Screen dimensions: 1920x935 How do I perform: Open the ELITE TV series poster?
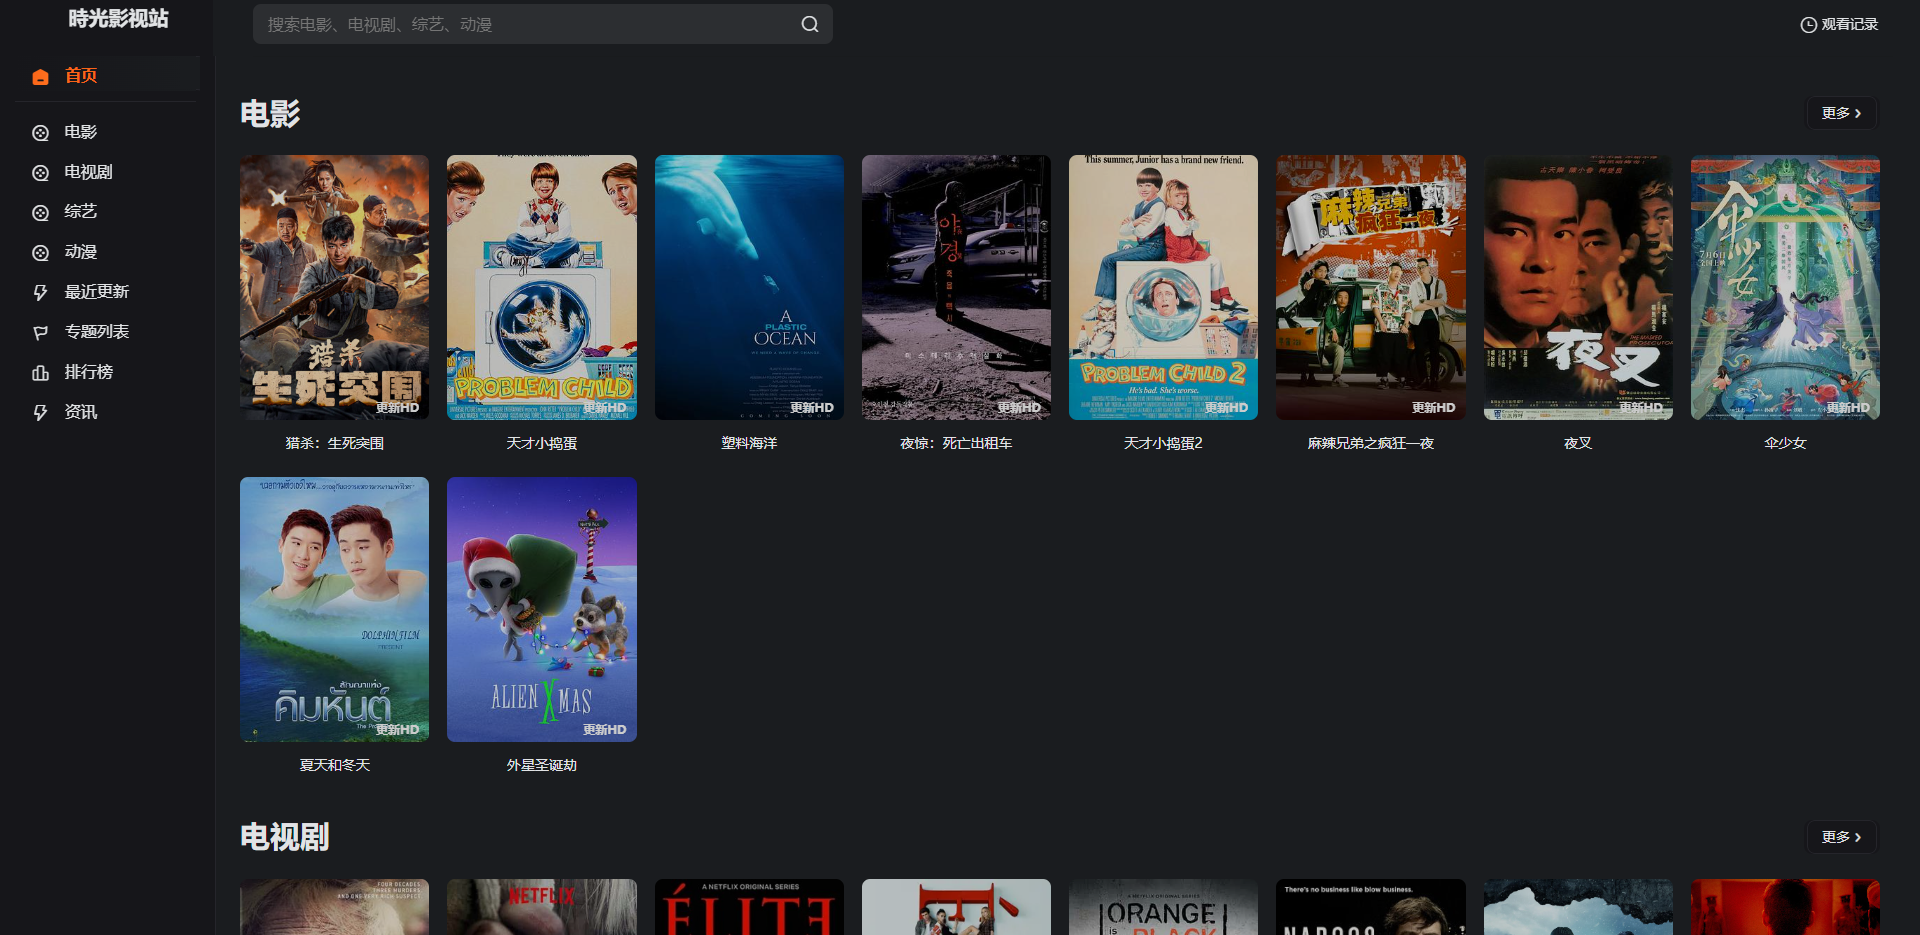coord(749,907)
